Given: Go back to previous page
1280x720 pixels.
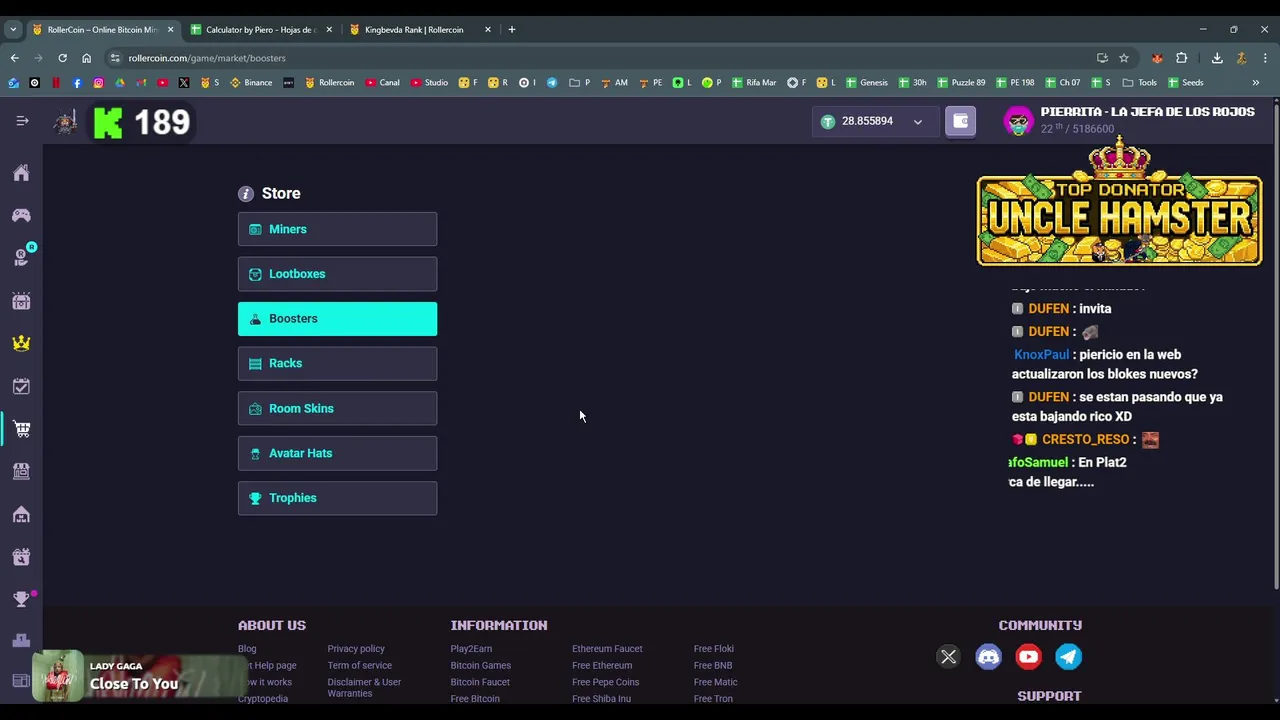Looking at the screenshot, I should [x=14, y=58].
